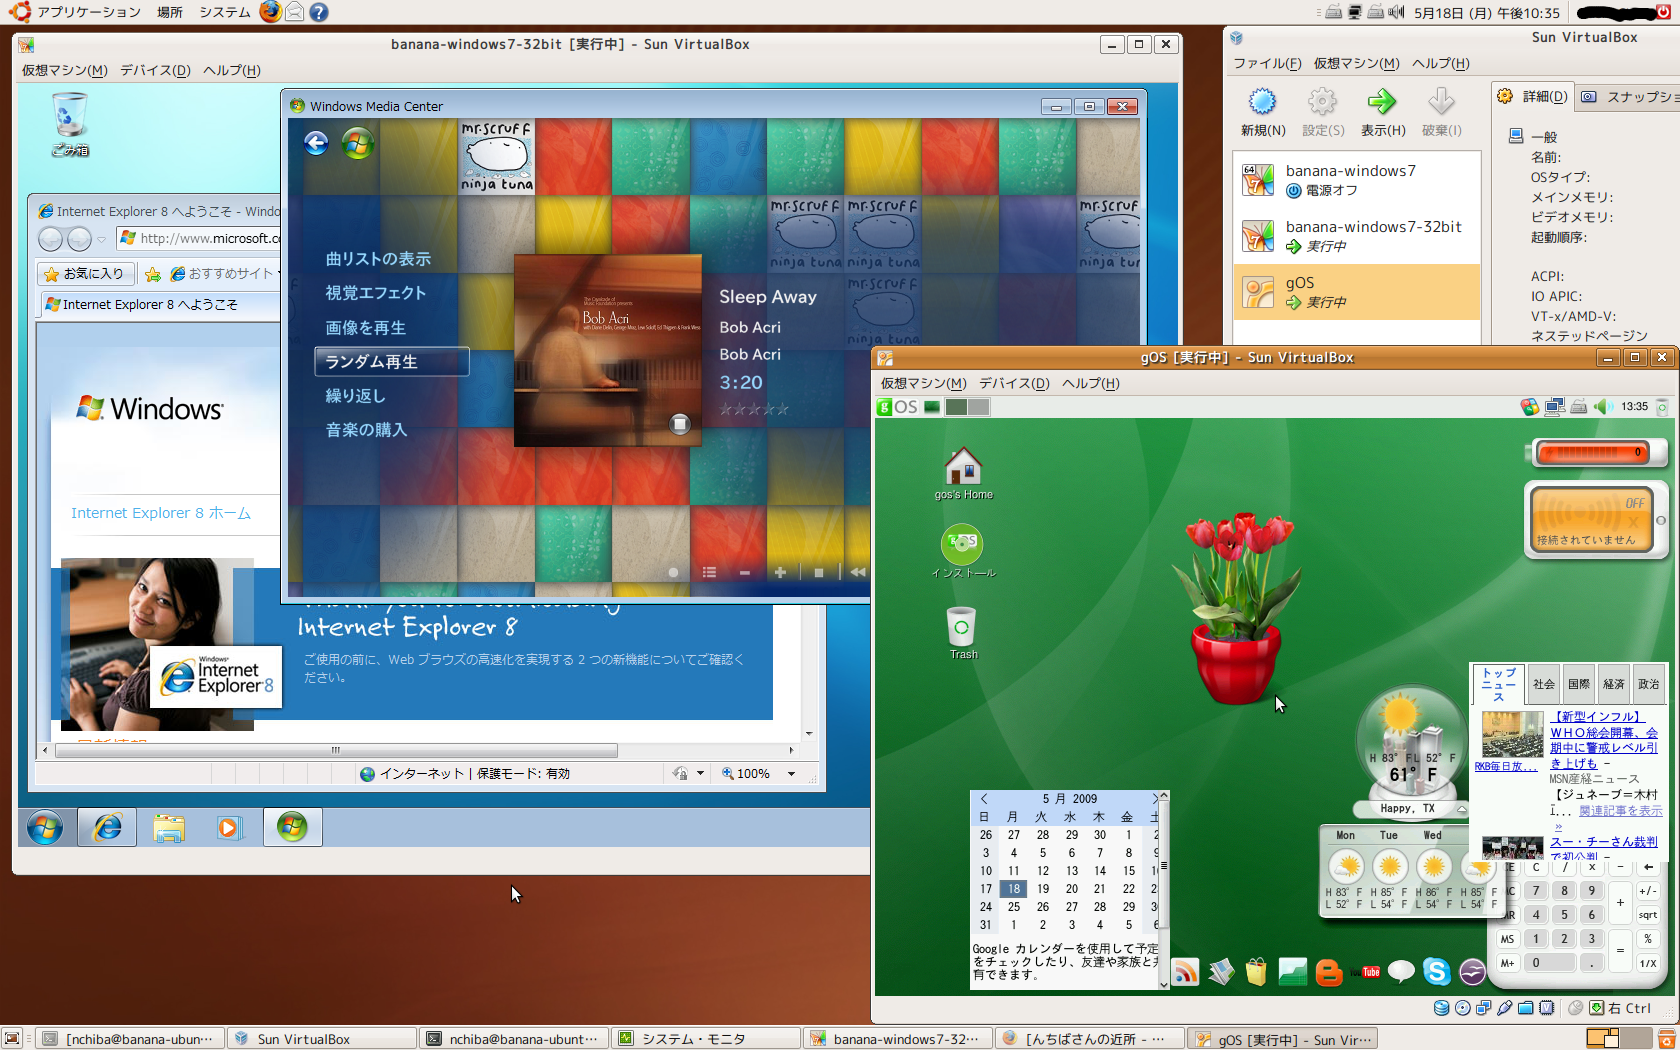Click the Firefox launcher in top panel
The height and width of the screenshot is (1050, 1680).
pyautogui.click(x=270, y=12)
